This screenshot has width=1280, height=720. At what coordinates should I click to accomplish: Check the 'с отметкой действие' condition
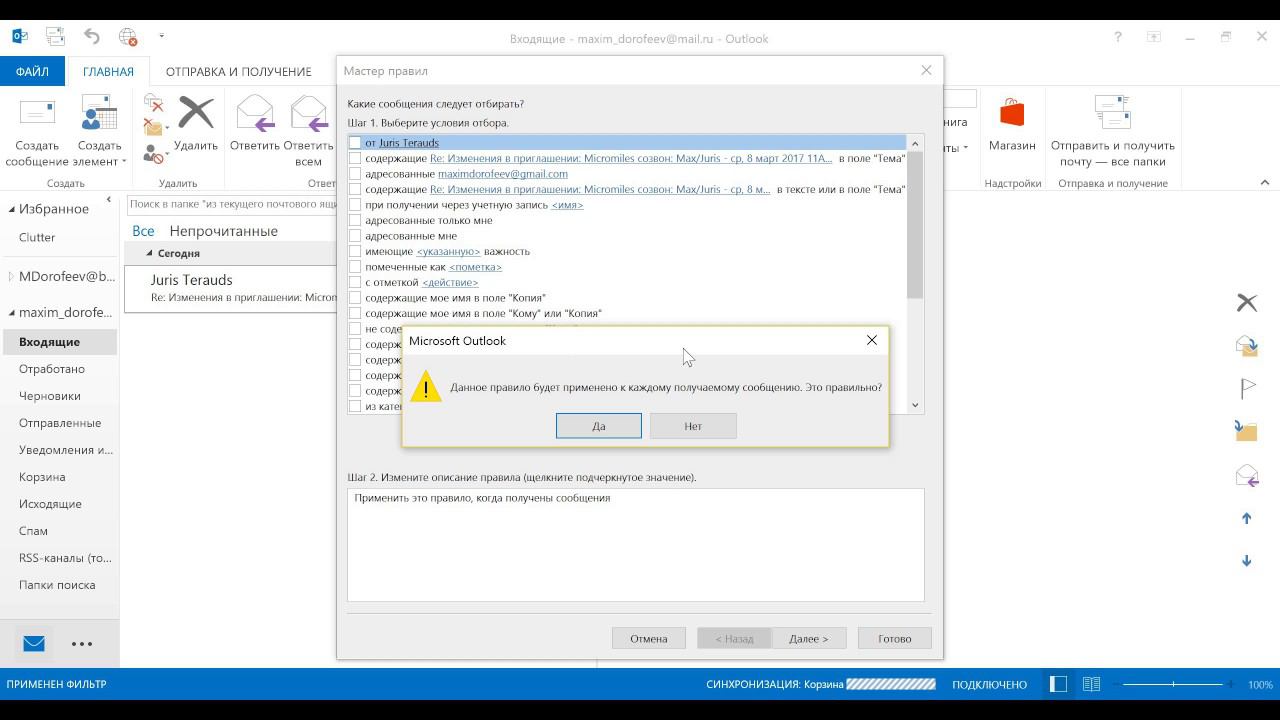(355, 282)
